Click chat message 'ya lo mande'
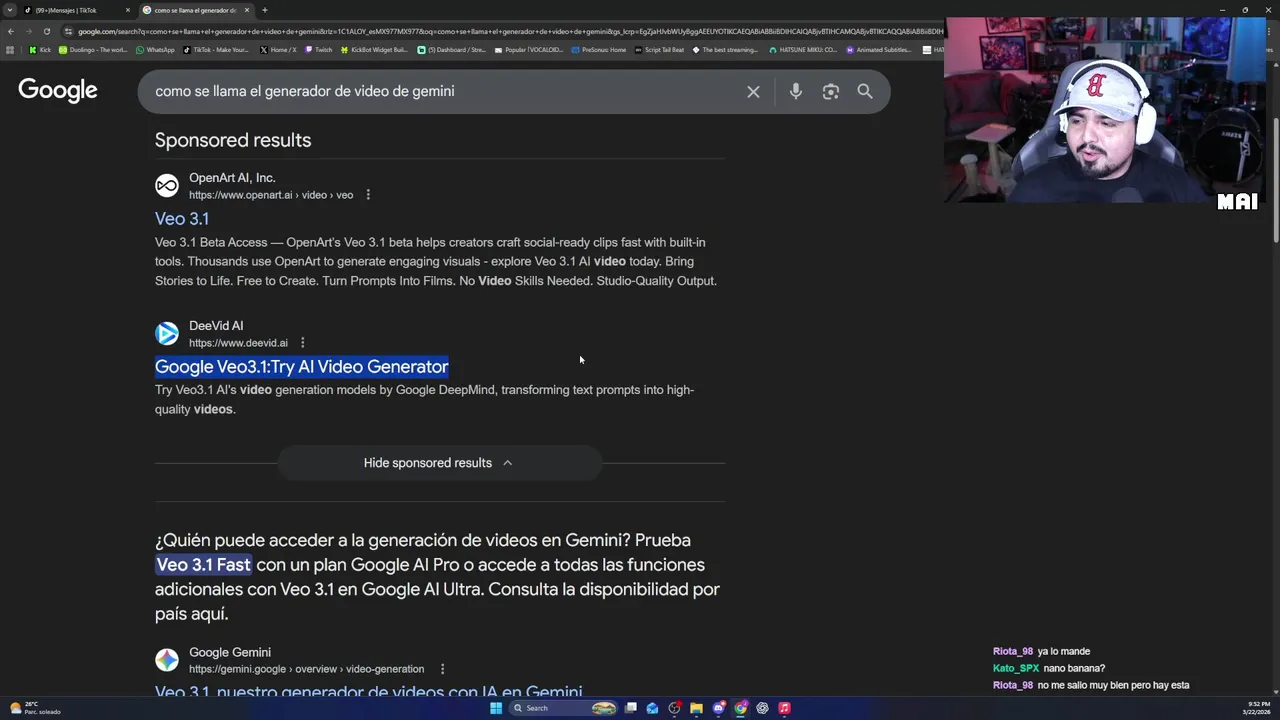Image resolution: width=1280 pixels, height=720 pixels. click(1064, 651)
